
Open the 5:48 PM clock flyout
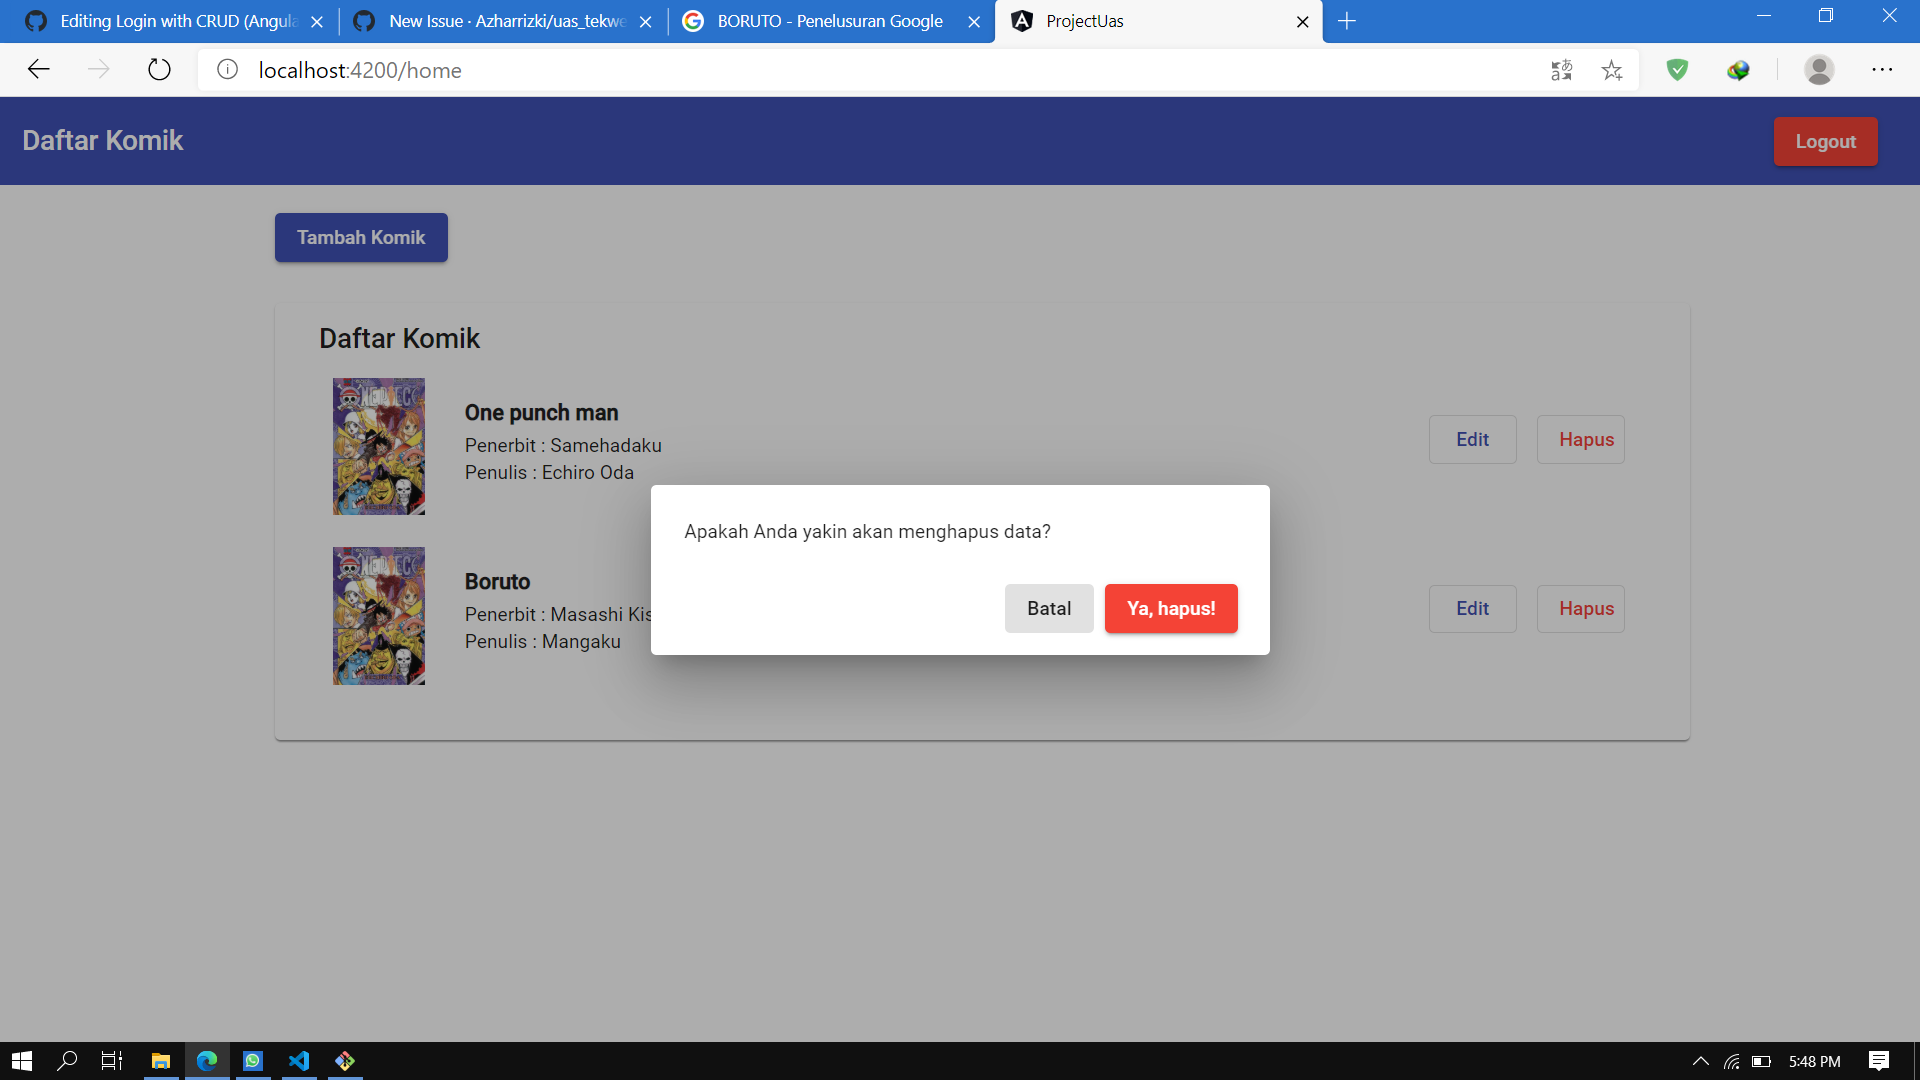click(x=1814, y=1061)
